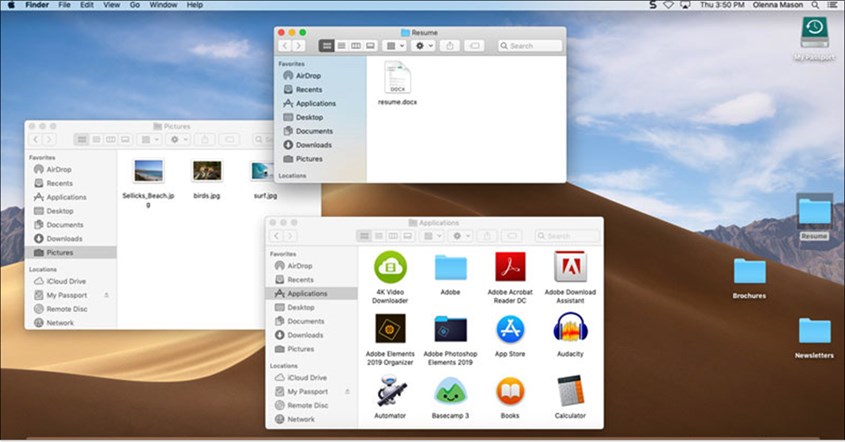Select the Resume folder on desktop

814,212
